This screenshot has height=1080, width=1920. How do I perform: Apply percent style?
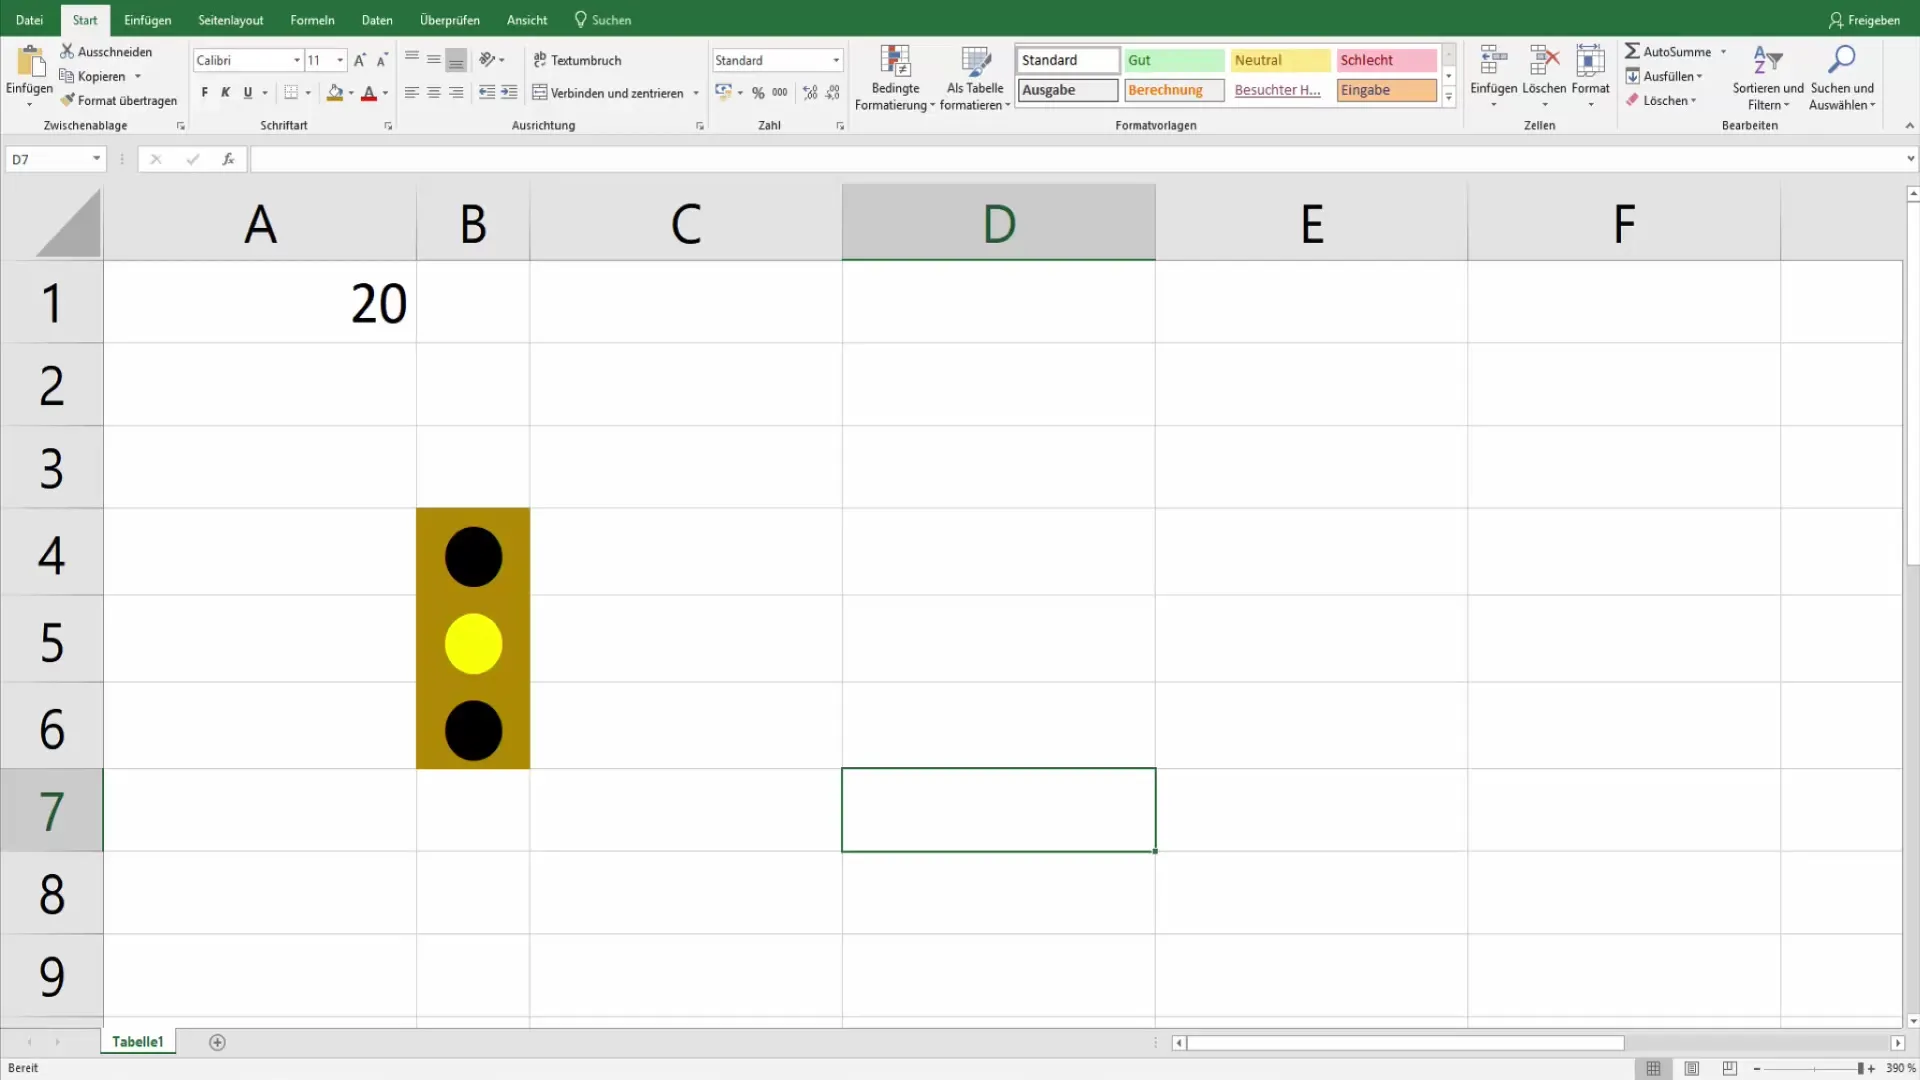(x=758, y=92)
